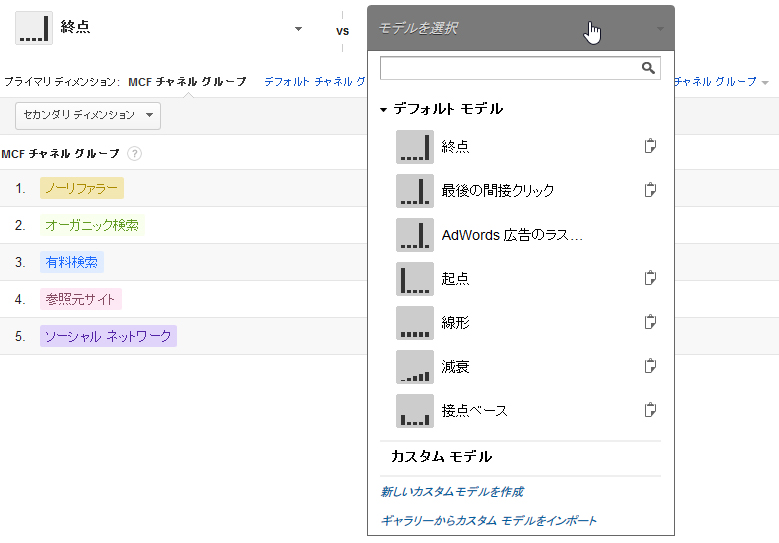
Task: Click ギャラリーからカスタム モデルをインポート link
Action: click(488, 521)
